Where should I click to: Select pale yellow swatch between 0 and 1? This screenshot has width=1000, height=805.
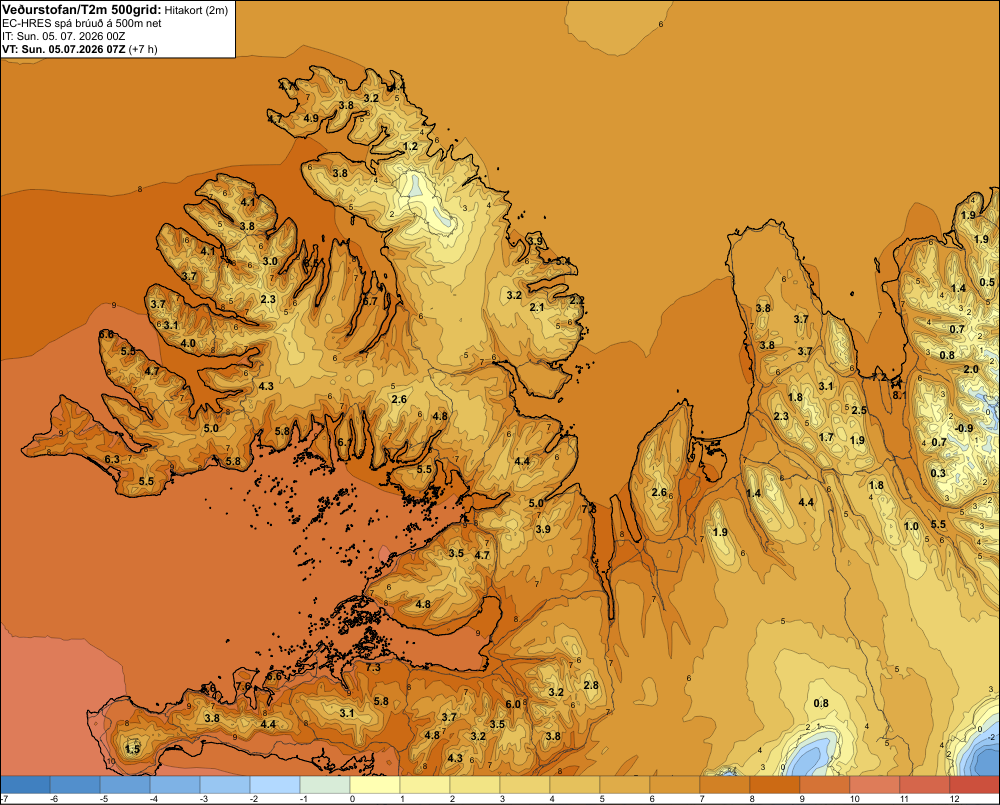[375, 784]
